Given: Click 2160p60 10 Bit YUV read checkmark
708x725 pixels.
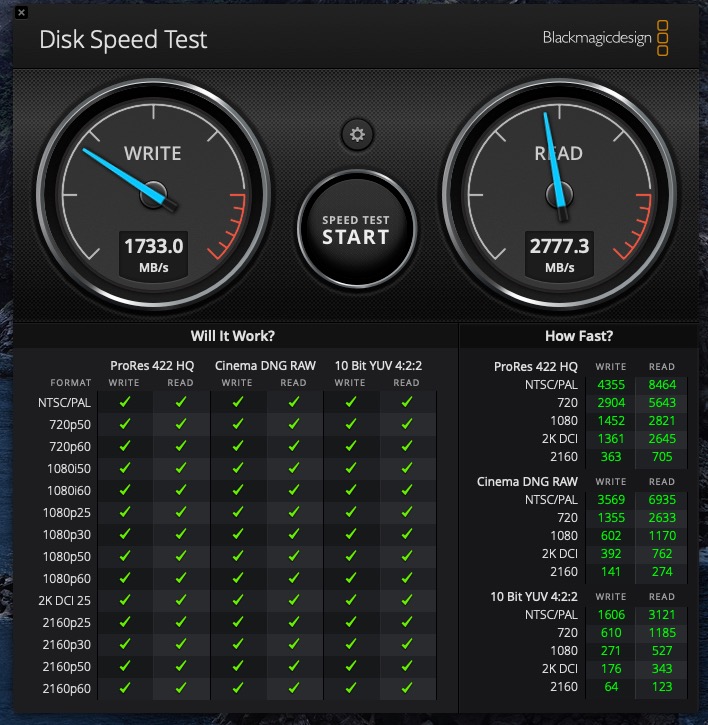Looking at the screenshot, I should pos(407,688).
